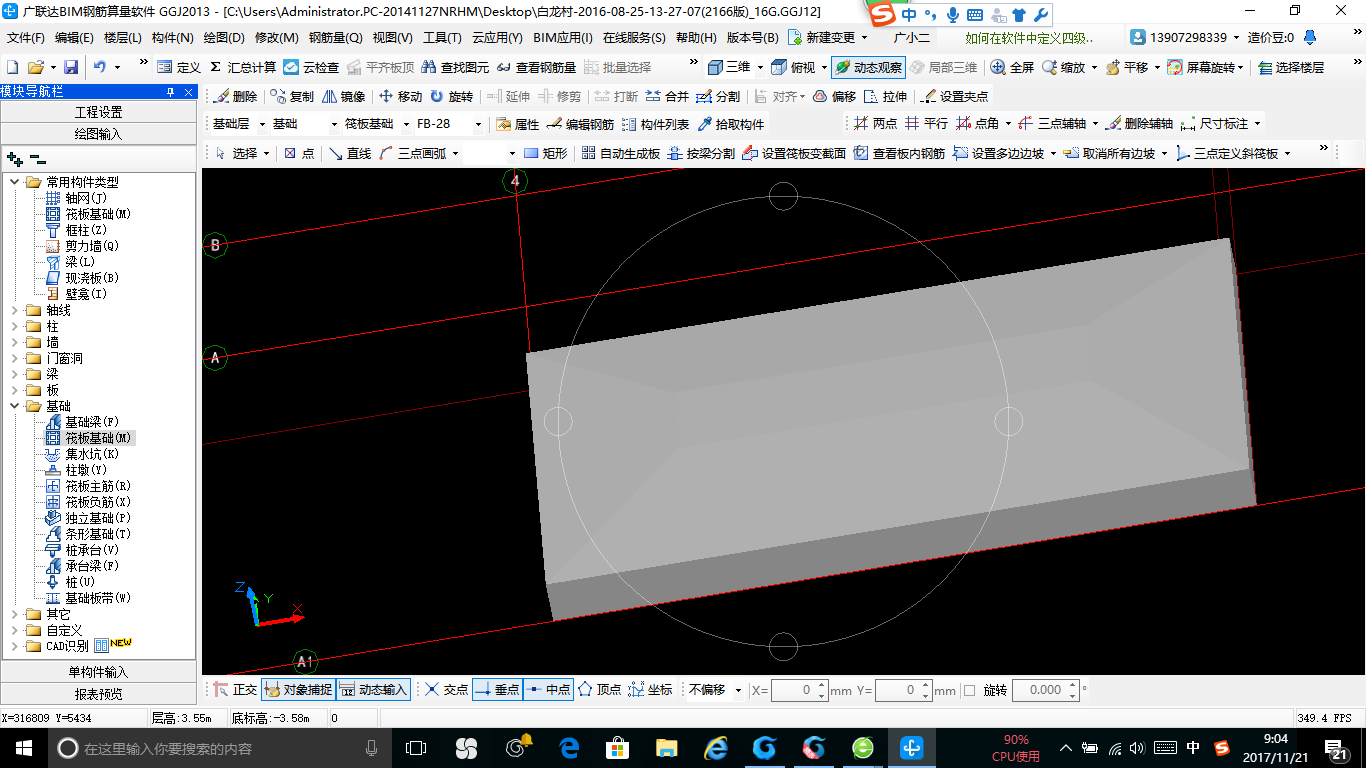Open the FB-28 component dropdown
The height and width of the screenshot is (768, 1366).
click(478, 124)
